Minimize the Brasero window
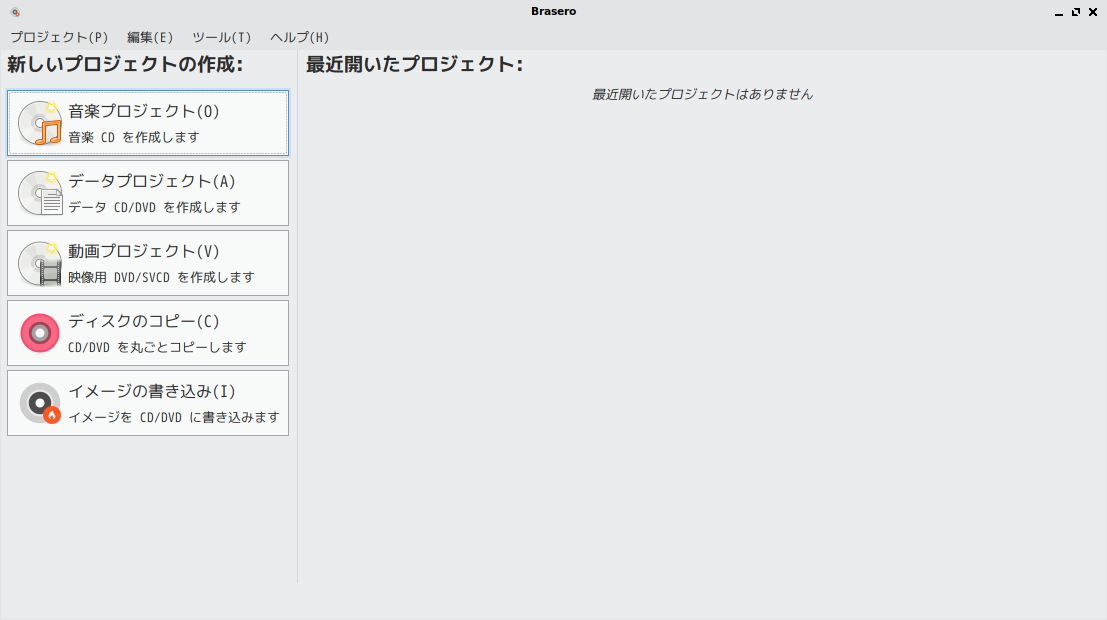The height and width of the screenshot is (620, 1107). (x=1058, y=12)
